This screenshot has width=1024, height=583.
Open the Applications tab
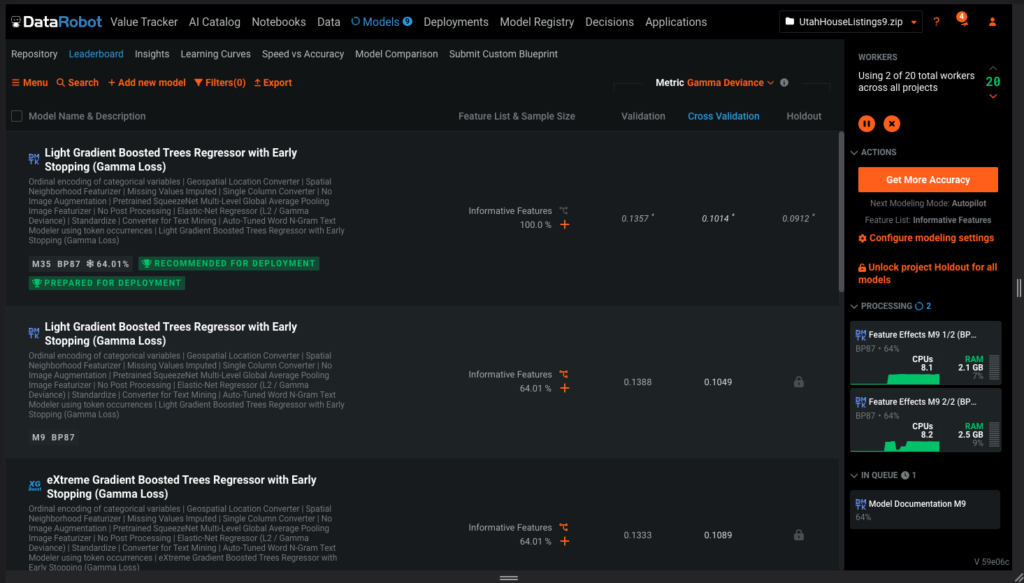(676, 22)
